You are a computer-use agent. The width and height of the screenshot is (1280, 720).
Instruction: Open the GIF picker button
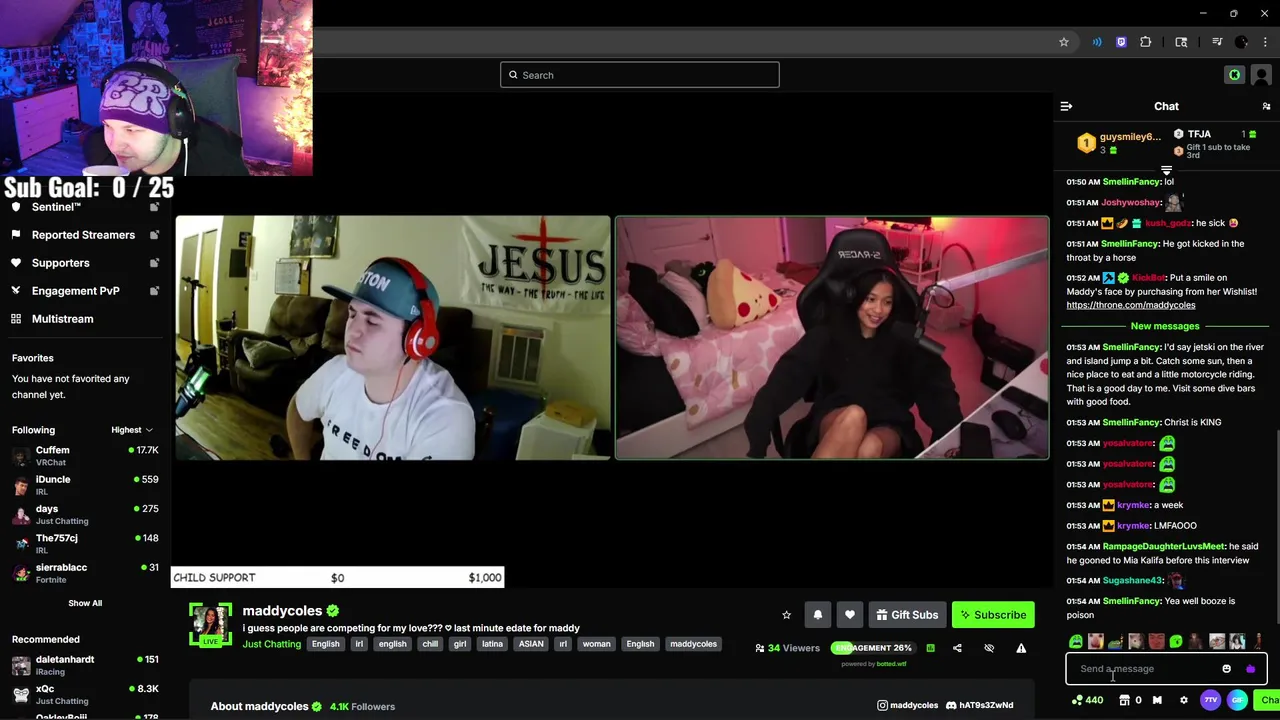[x=1237, y=700]
